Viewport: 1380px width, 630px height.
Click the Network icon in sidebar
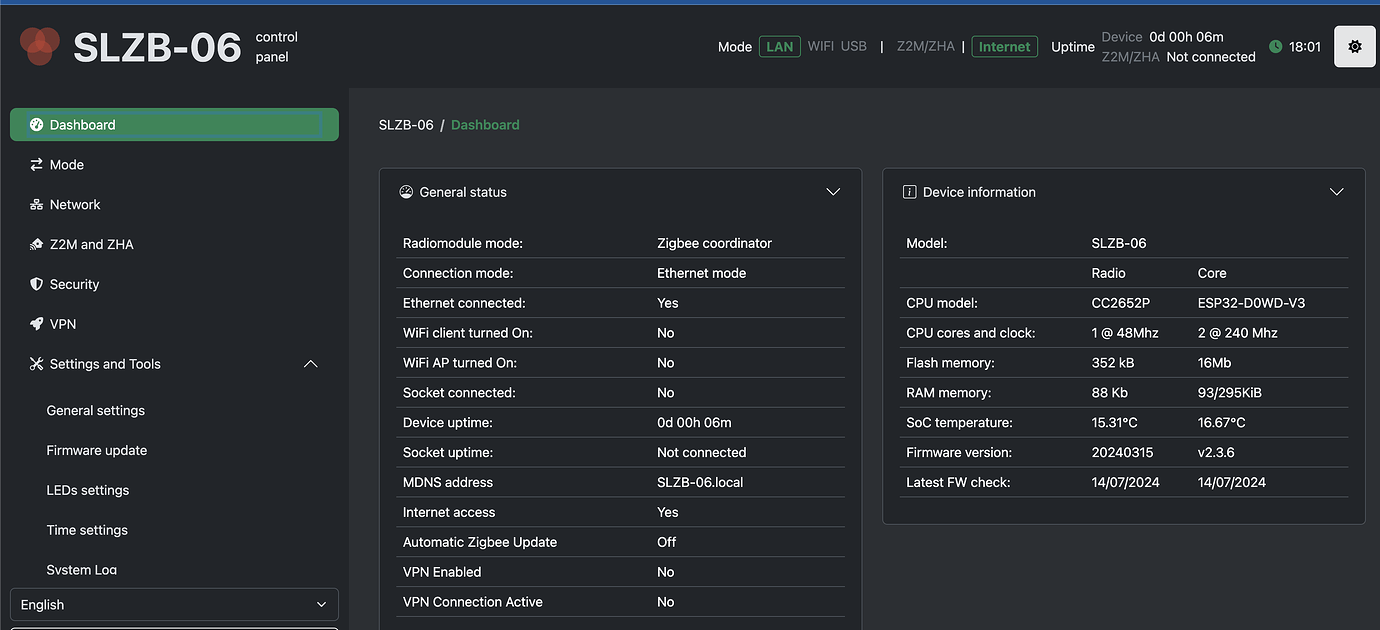37,205
